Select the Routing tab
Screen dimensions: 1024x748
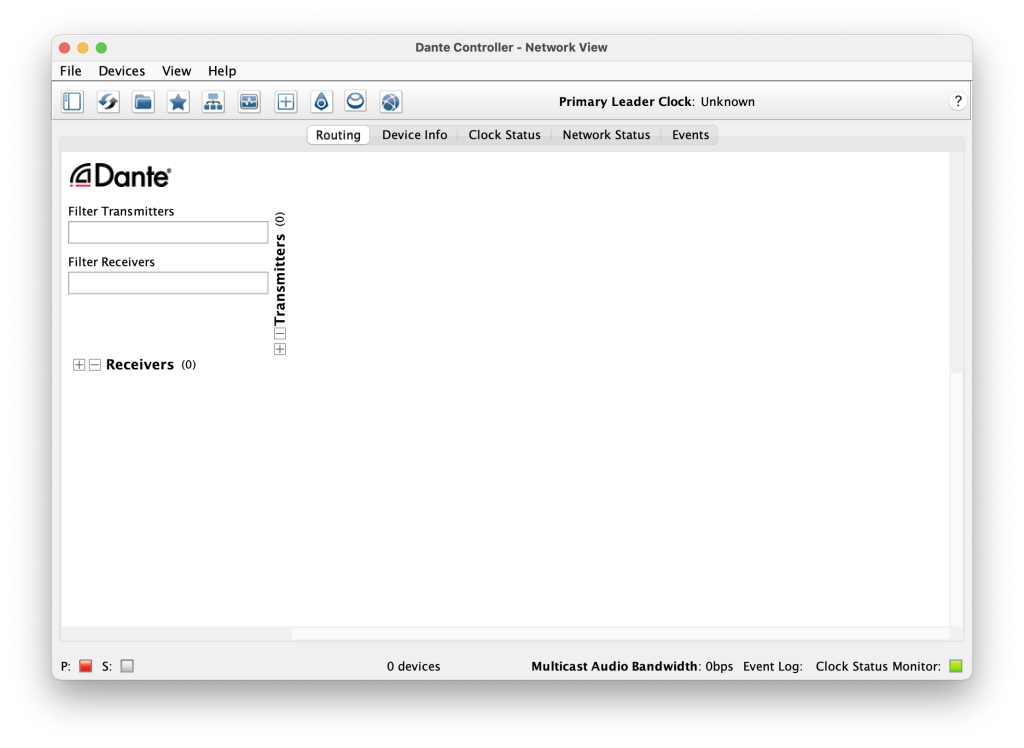tap(338, 135)
